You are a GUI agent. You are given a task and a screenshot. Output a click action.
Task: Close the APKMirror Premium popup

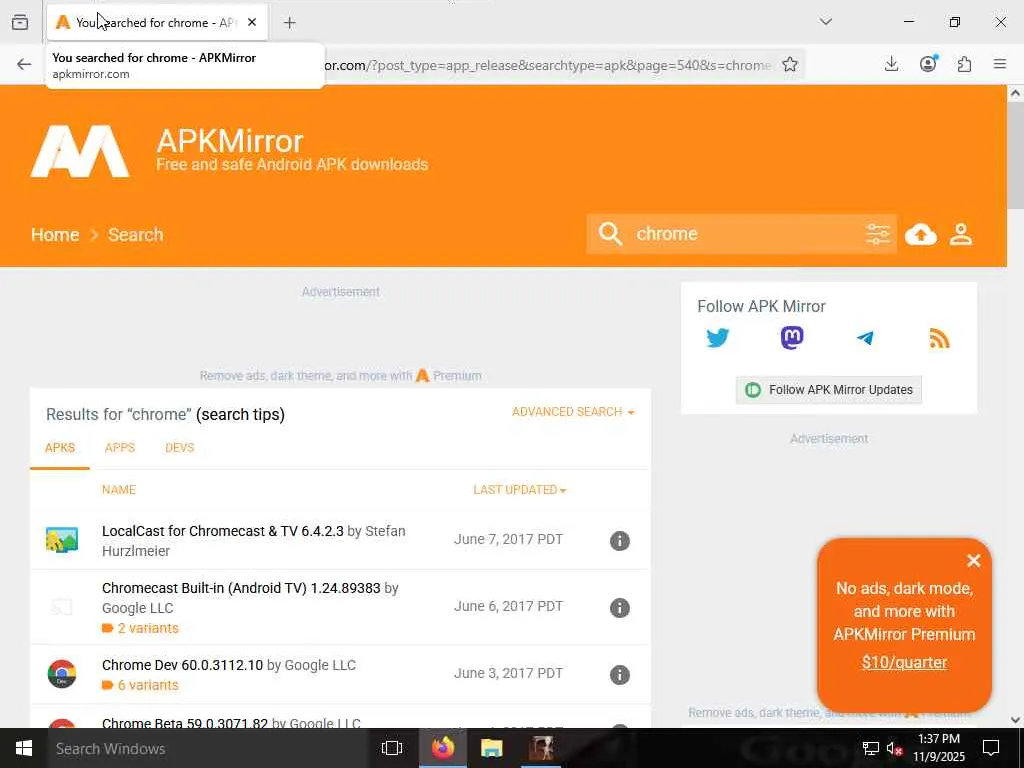(973, 560)
